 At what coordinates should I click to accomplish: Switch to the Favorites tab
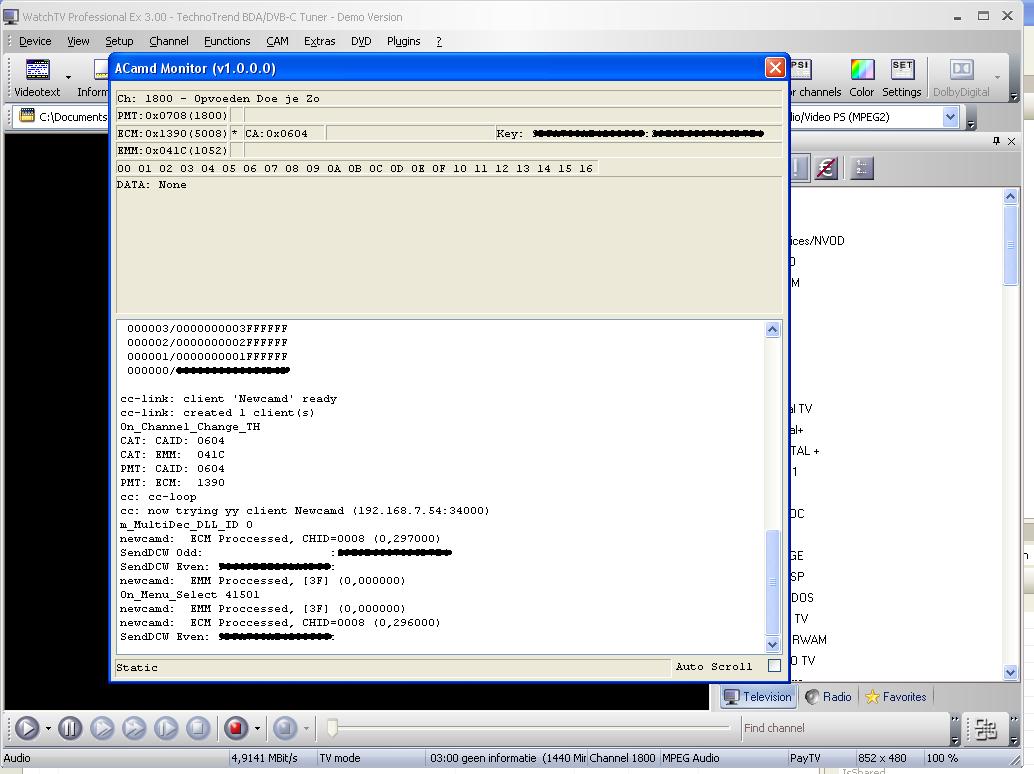[x=896, y=697]
